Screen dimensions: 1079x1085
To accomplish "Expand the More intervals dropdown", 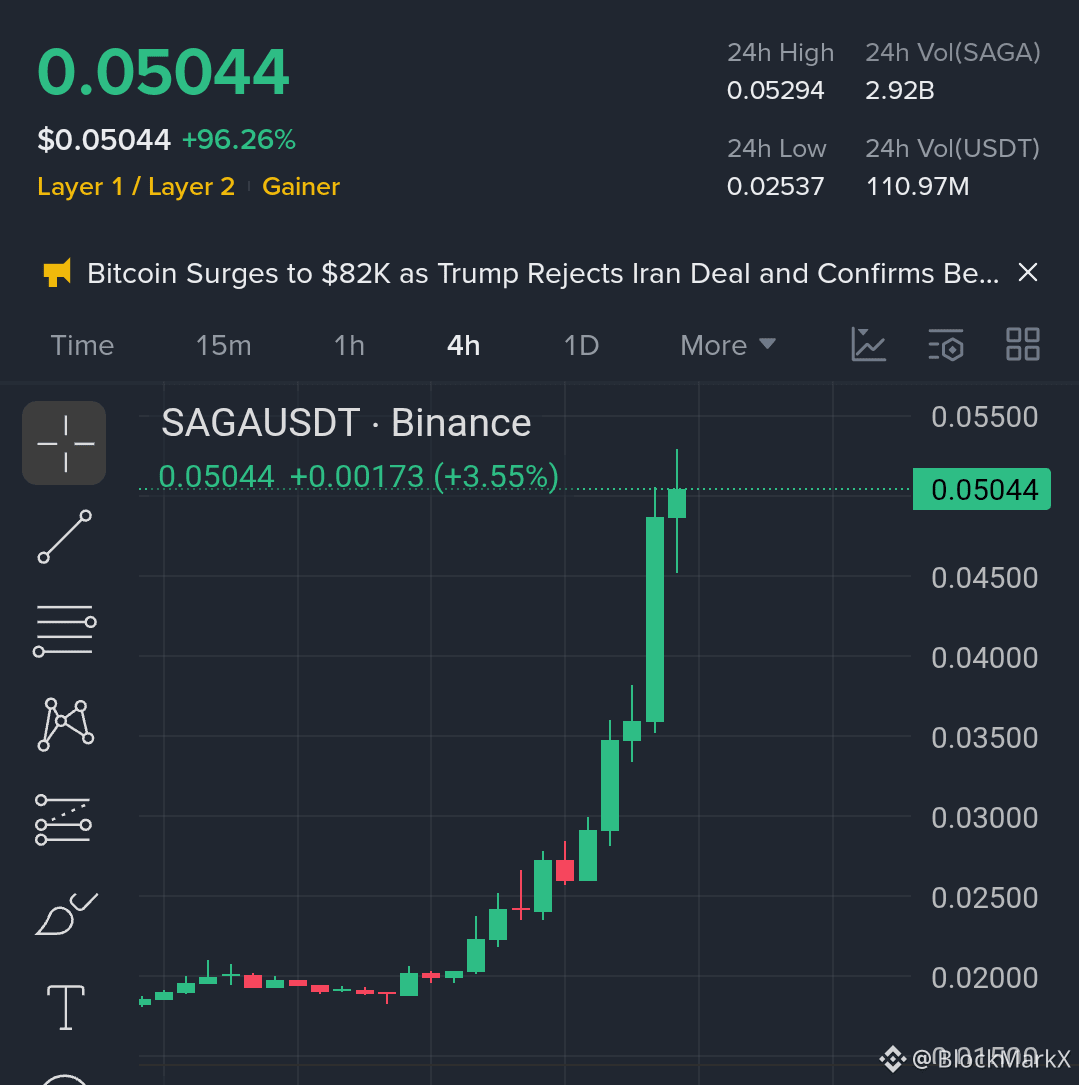I will tap(727, 345).
